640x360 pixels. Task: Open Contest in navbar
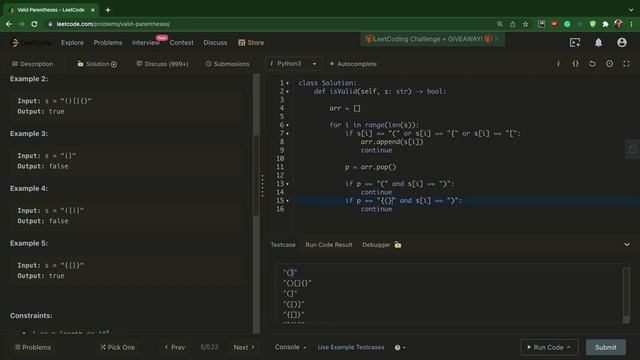182,42
